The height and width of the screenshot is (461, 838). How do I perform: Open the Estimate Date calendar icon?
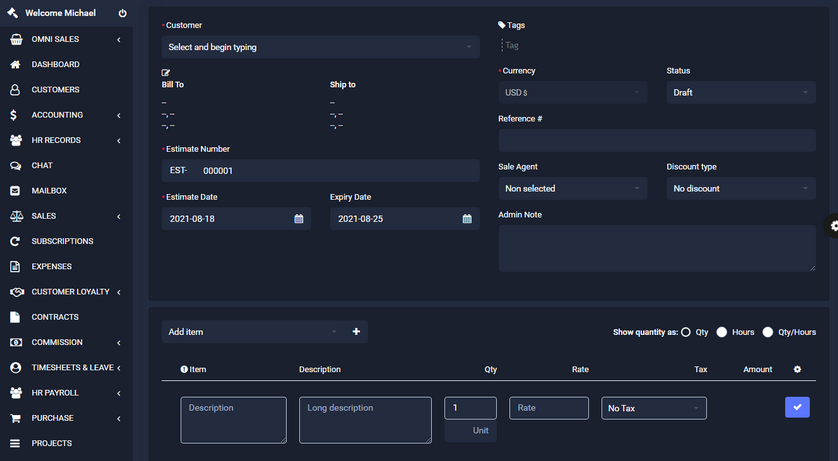tap(298, 219)
